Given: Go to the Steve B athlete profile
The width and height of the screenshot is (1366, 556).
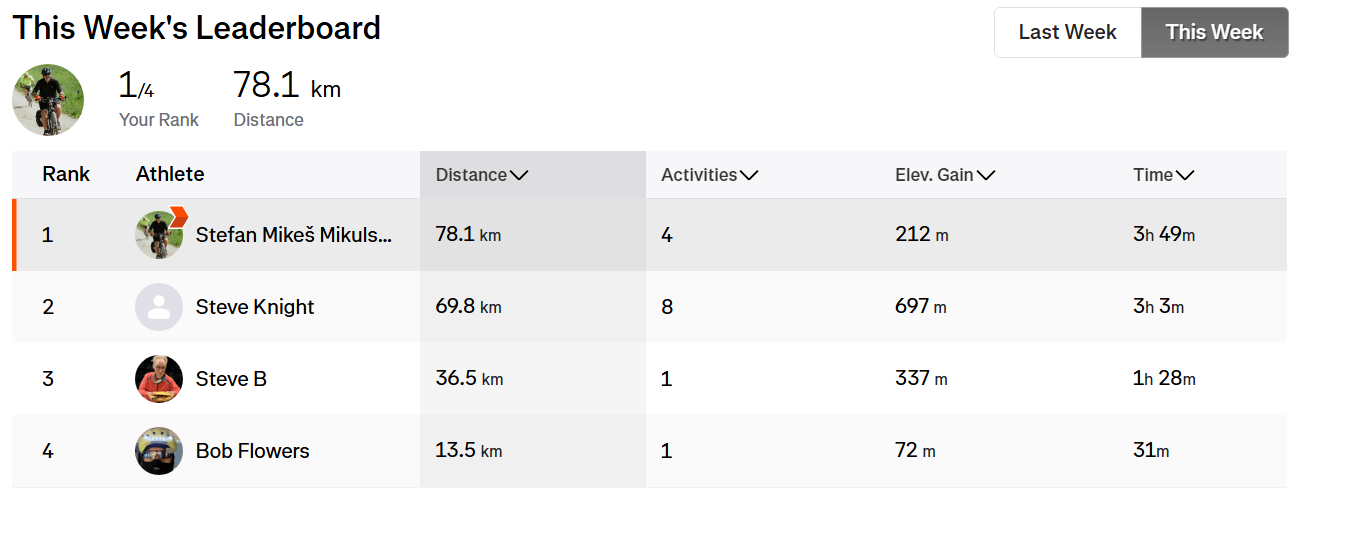Looking at the screenshot, I should (231, 379).
